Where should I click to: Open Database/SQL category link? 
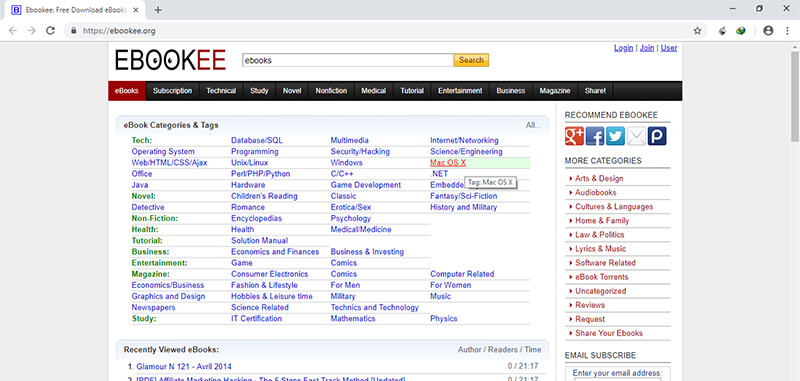pyautogui.click(x=257, y=140)
